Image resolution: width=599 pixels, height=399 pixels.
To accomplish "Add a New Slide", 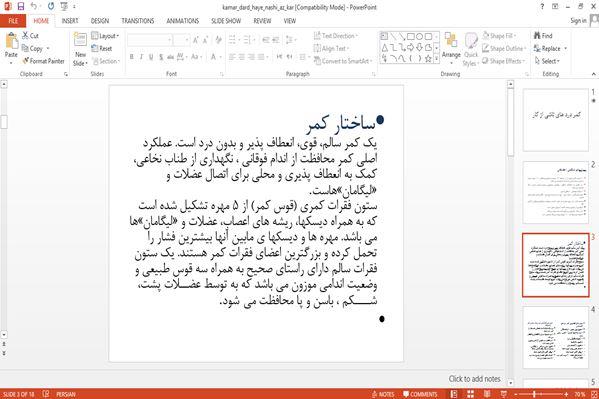I will point(80,50).
